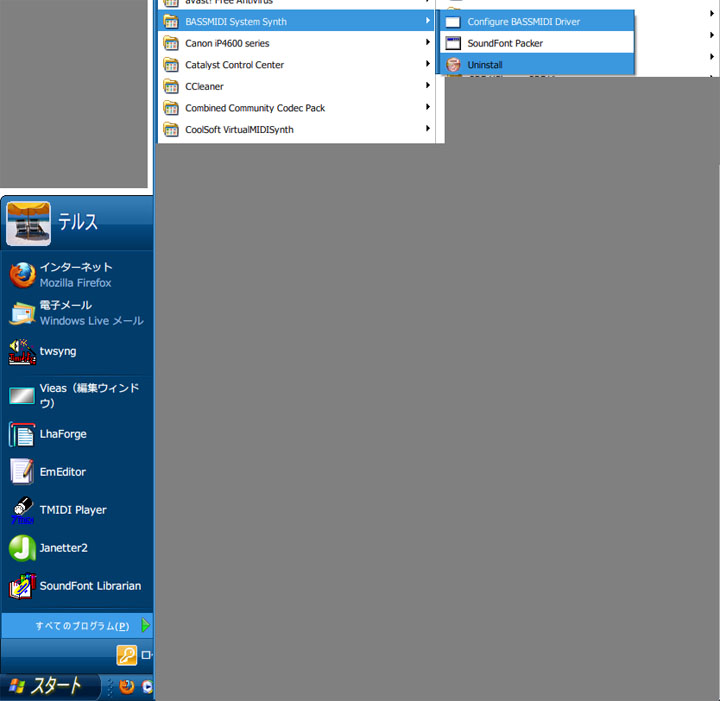
Task: Click the twsyng label
Action: (58, 352)
